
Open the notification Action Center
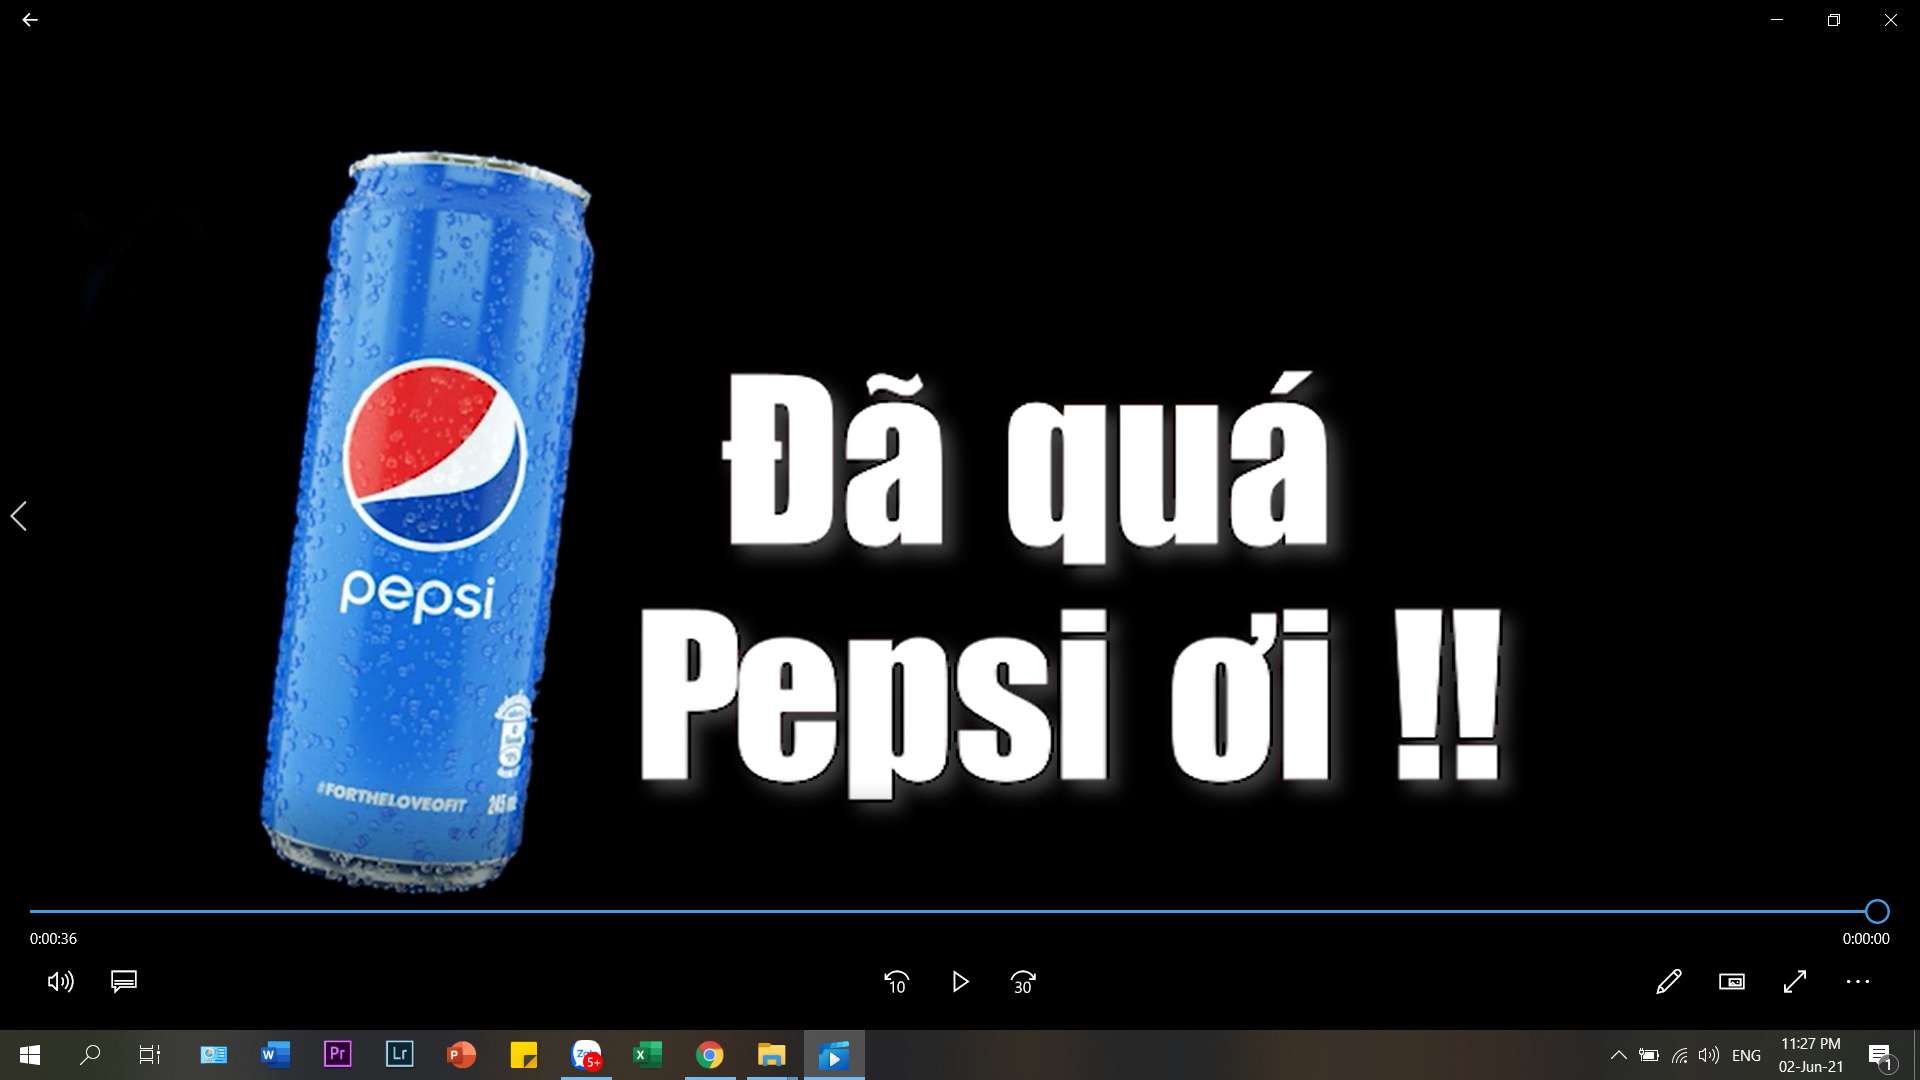tap(1880, 1056)
